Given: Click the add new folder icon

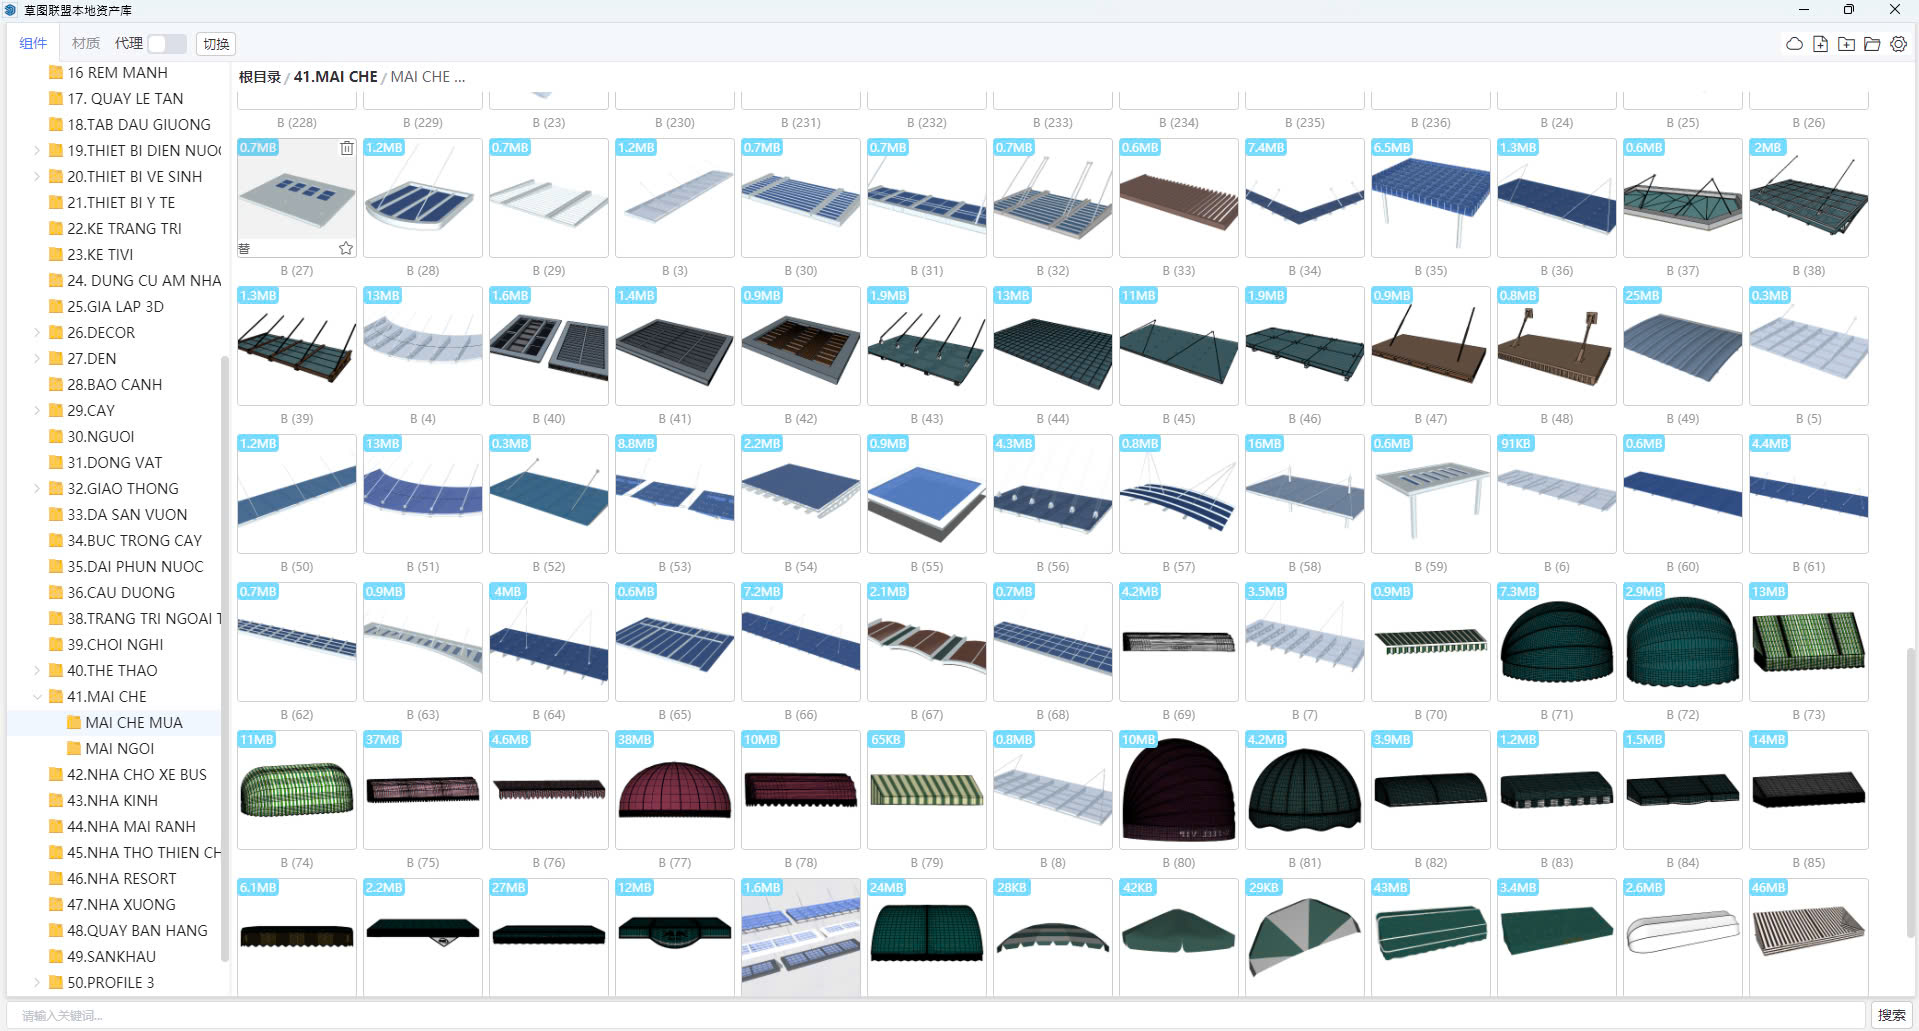Looking at the screenshot, I should 1846,44.
